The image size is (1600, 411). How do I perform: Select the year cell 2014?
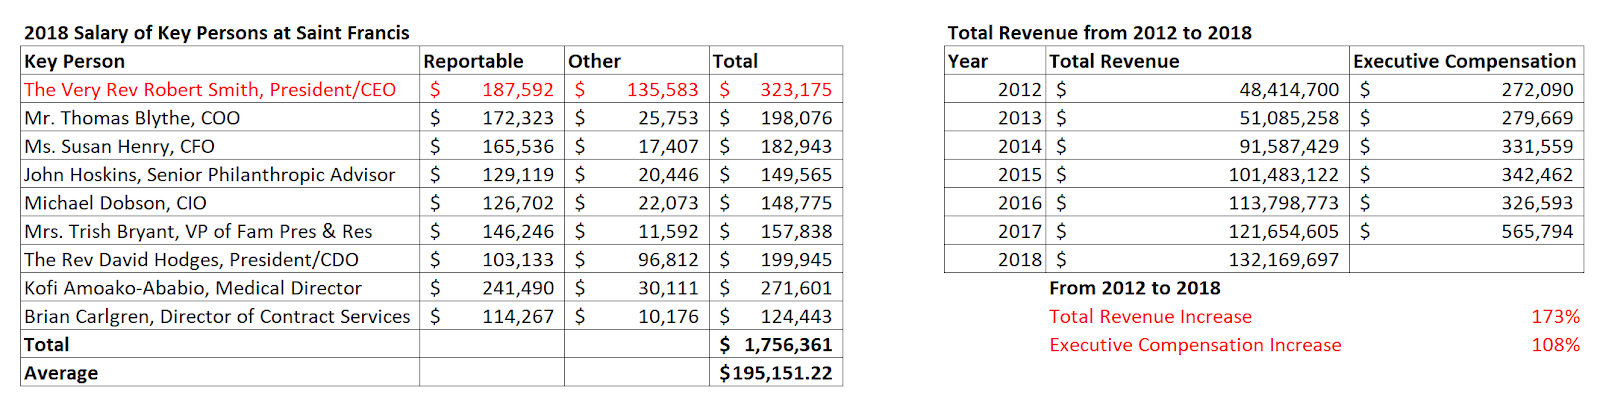click(995, 146)
